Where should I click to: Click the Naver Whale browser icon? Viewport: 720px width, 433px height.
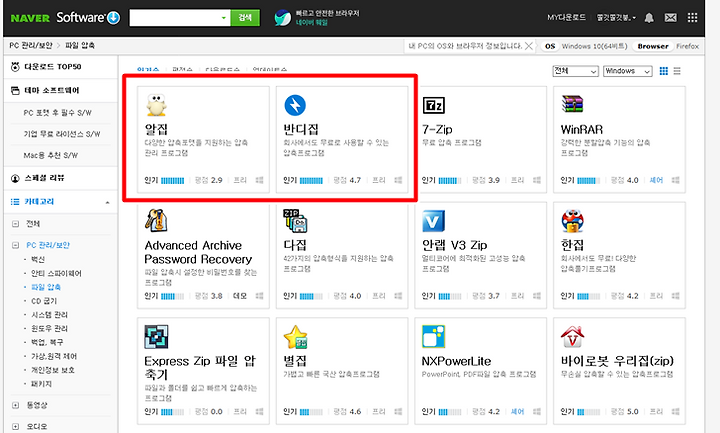click(x=283, y=18)
